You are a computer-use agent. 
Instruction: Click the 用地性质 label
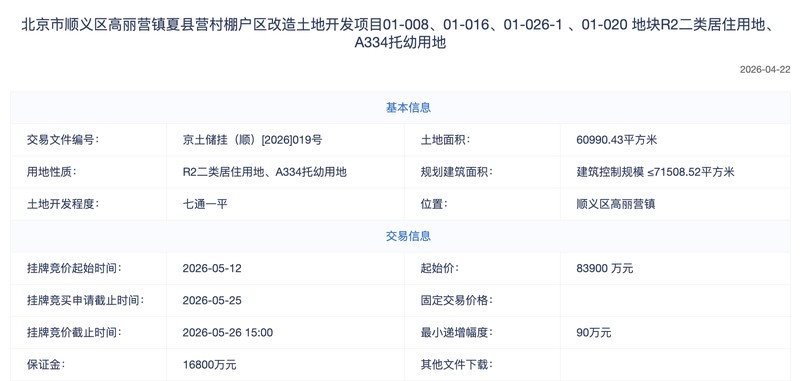coord(52,172)
